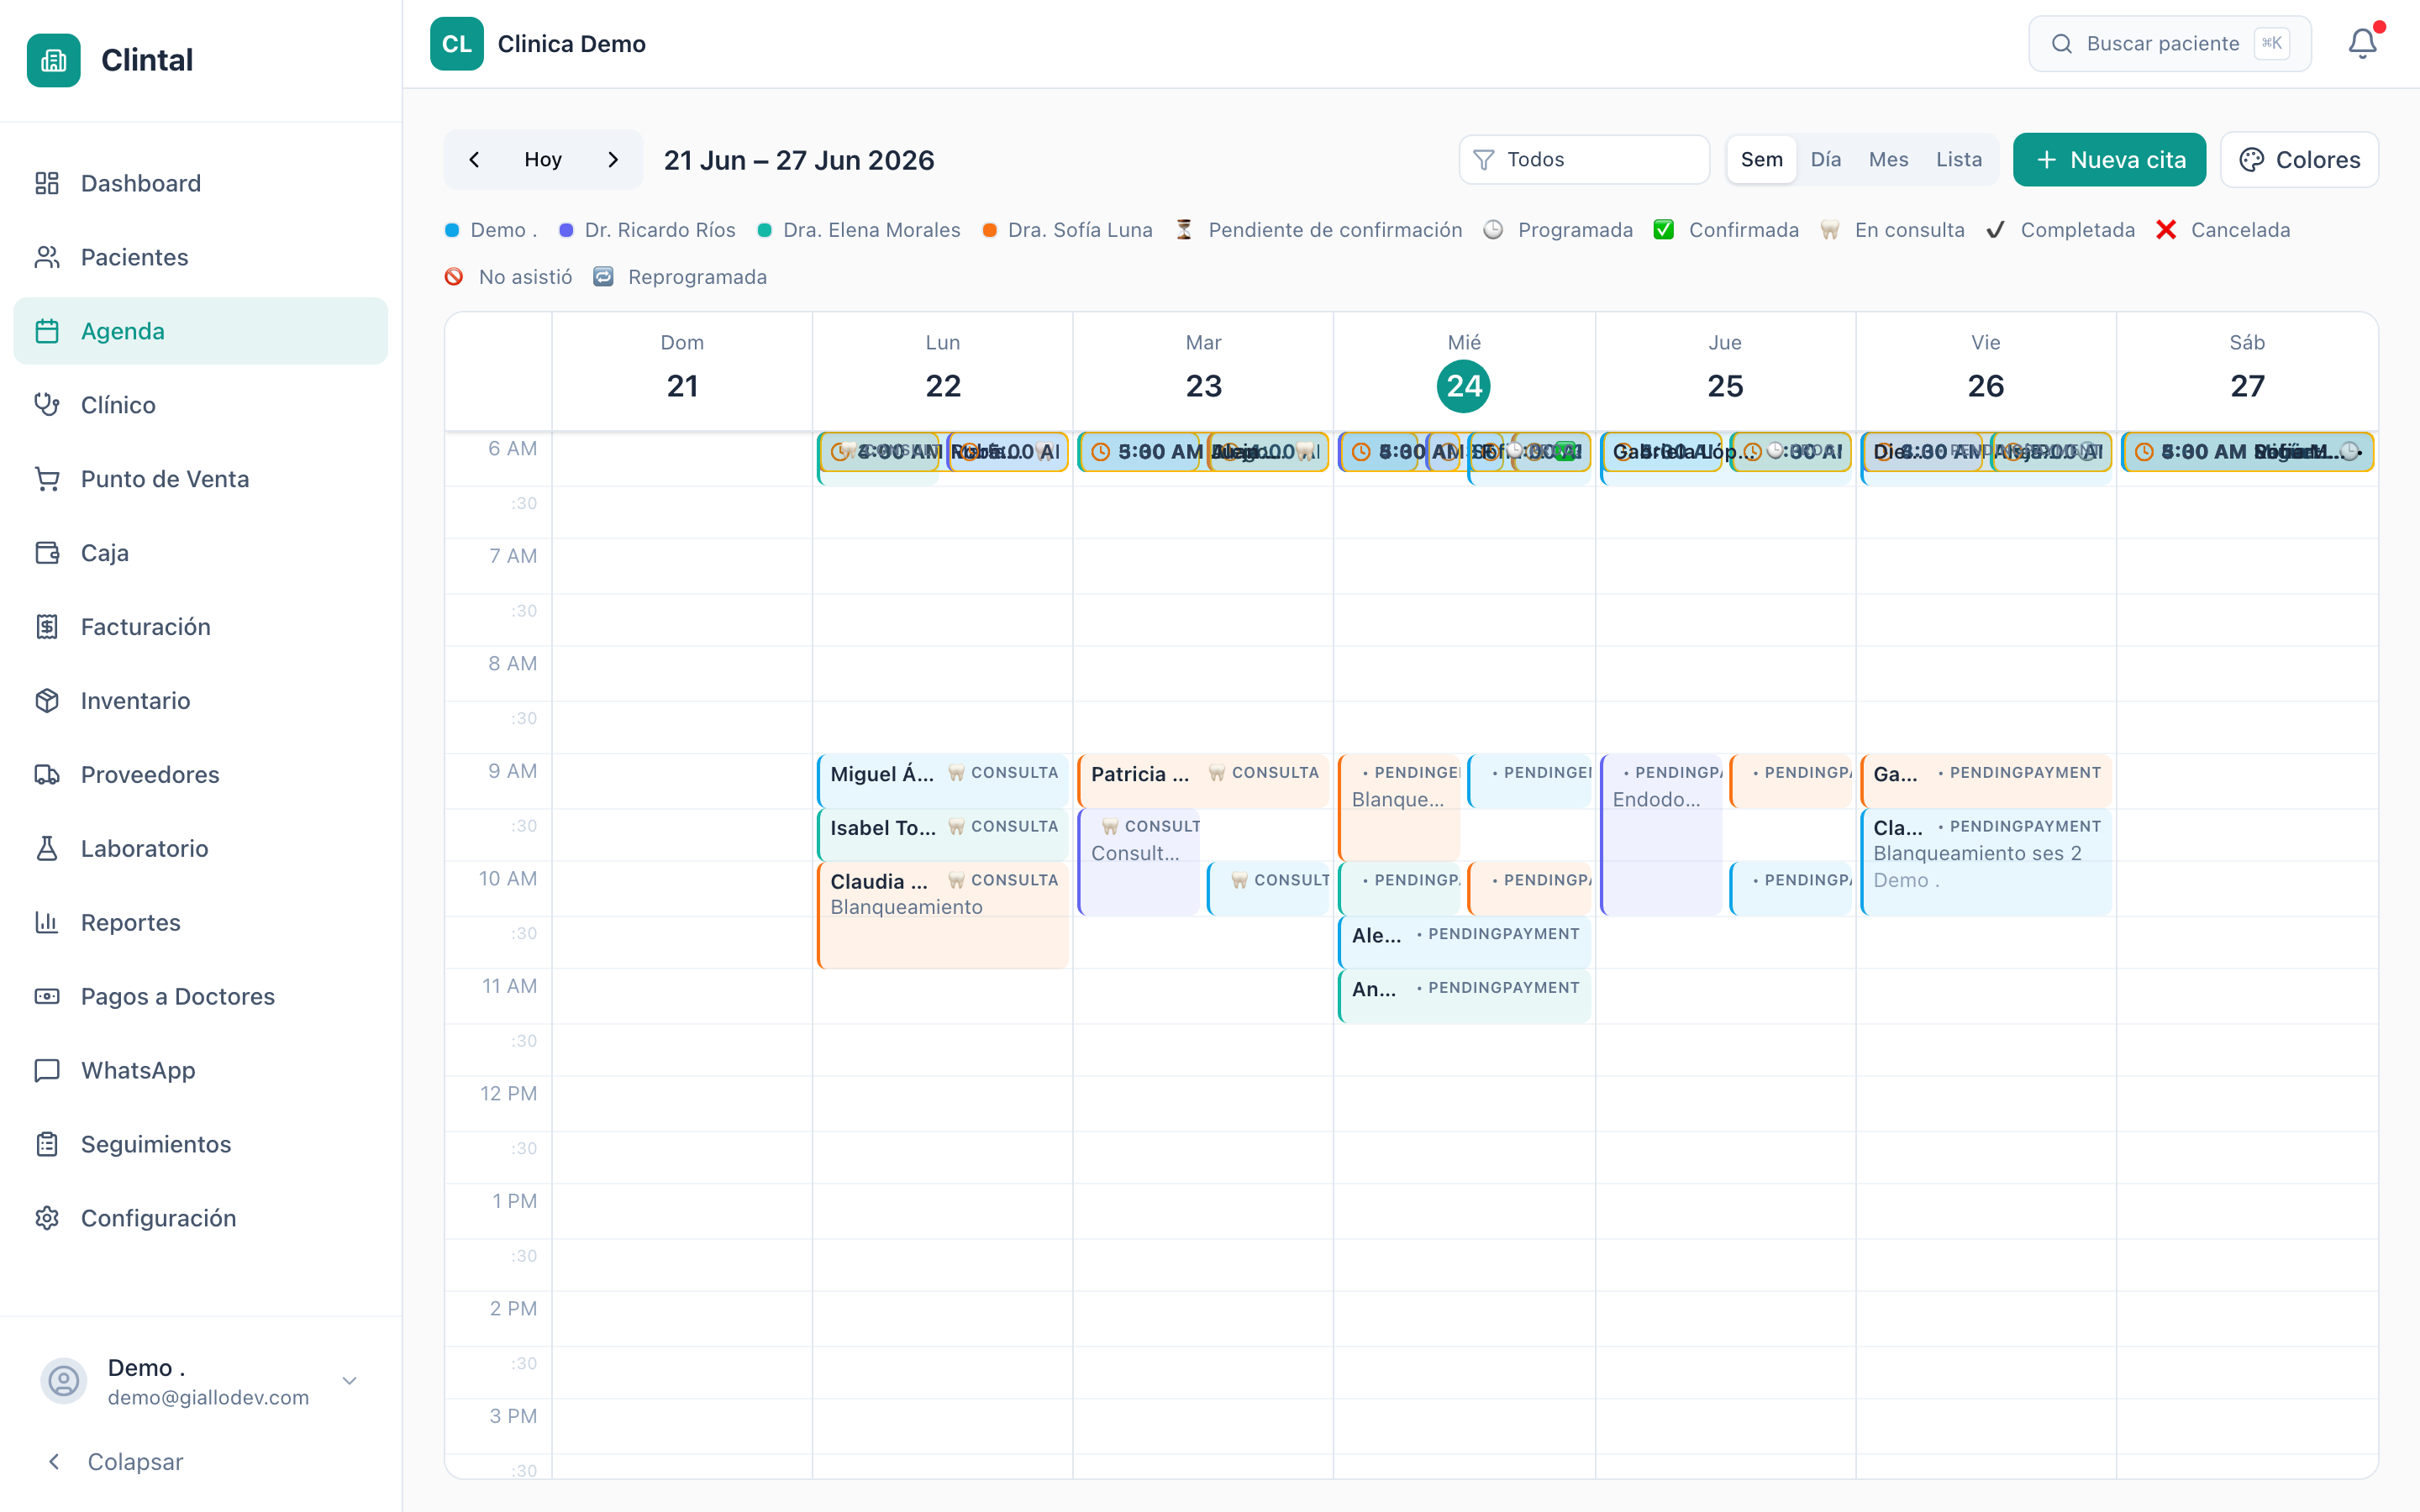Click the Reprogramada legend entry
The image size is (2420, 1512).
680,277
